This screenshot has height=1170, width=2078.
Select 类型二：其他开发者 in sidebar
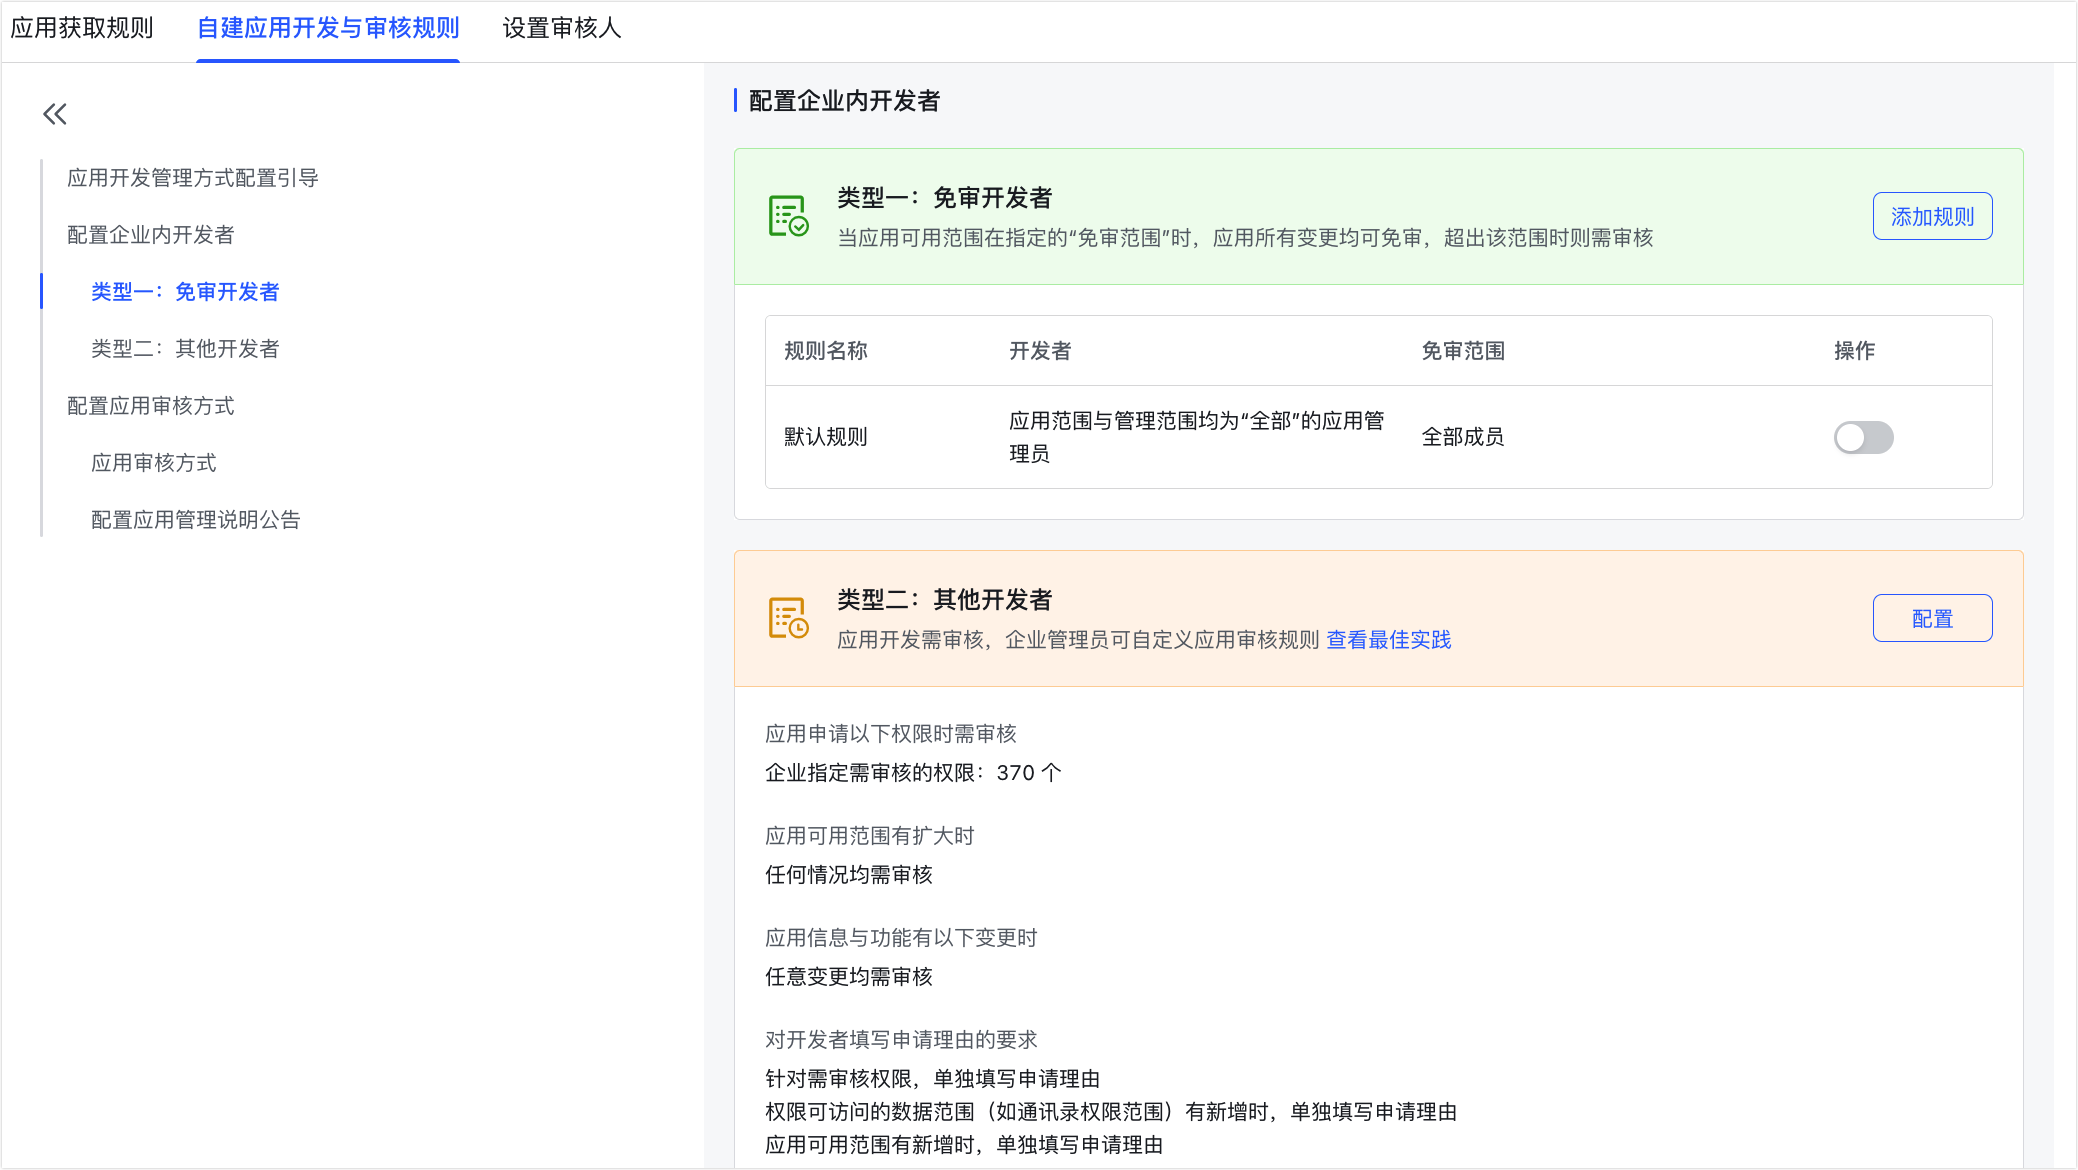(185, 349)
